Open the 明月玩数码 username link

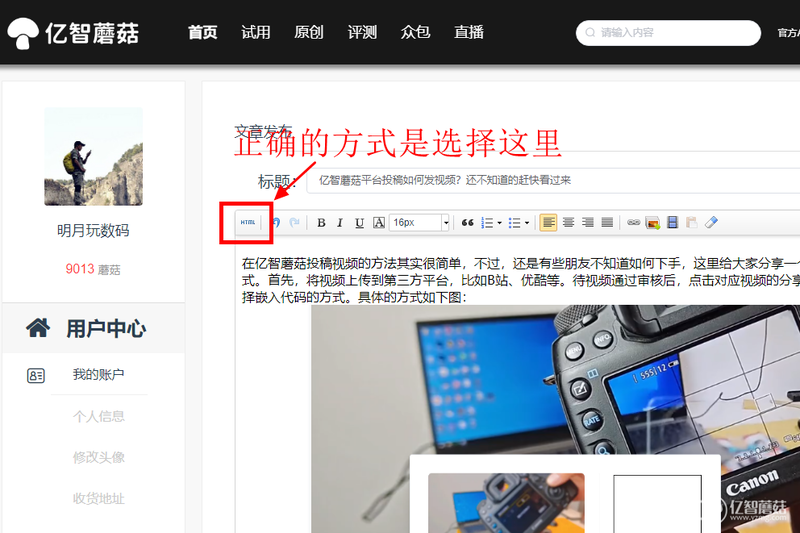point(93,231)
